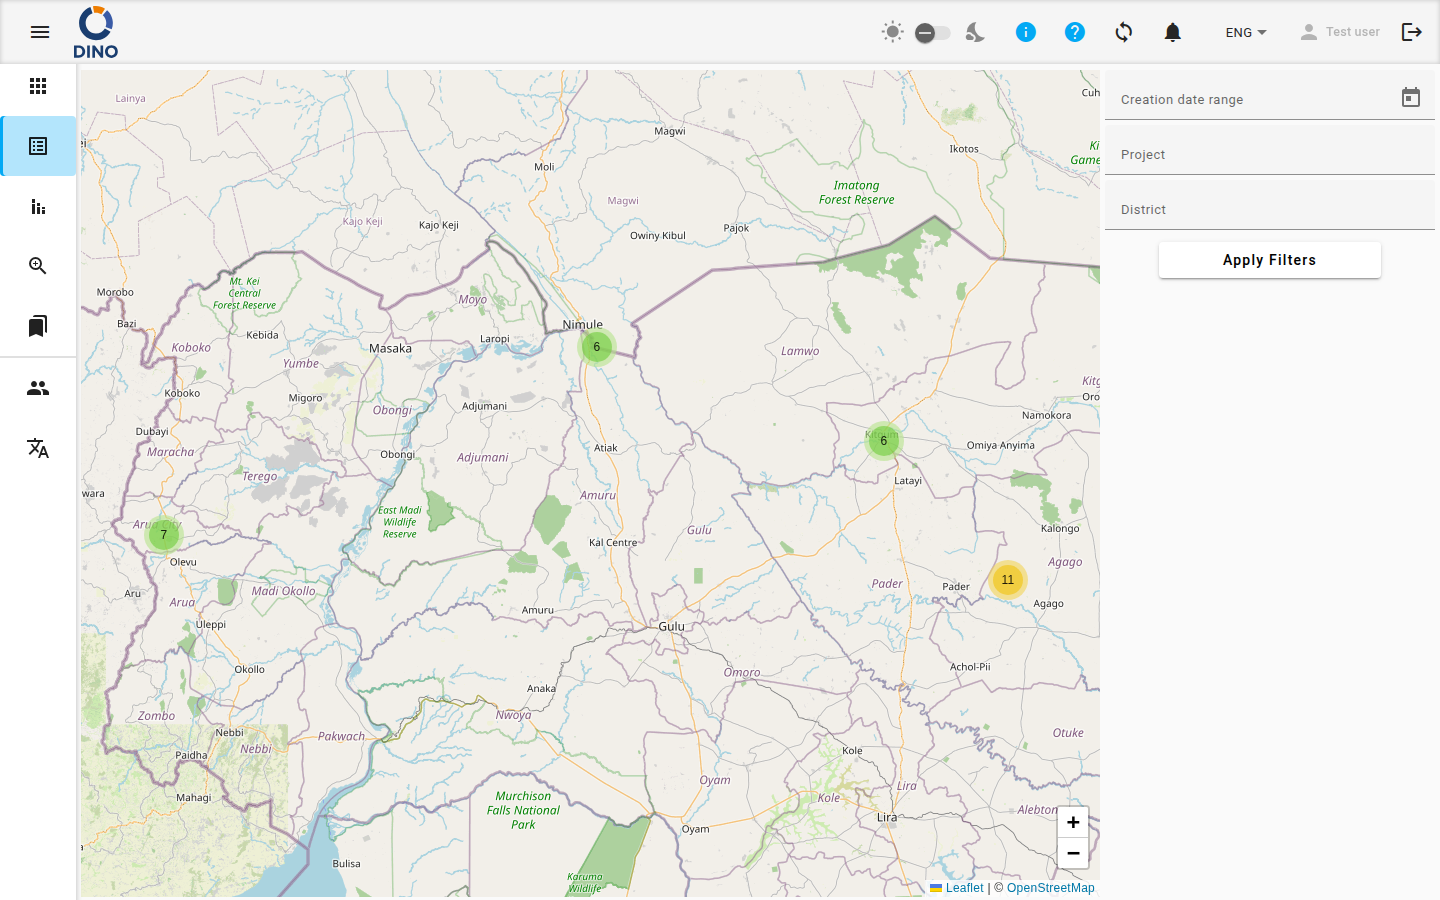Zoom in the map with plus
The width and height of the screenshot is (1440, 900).
click(x=1073, y=822)
